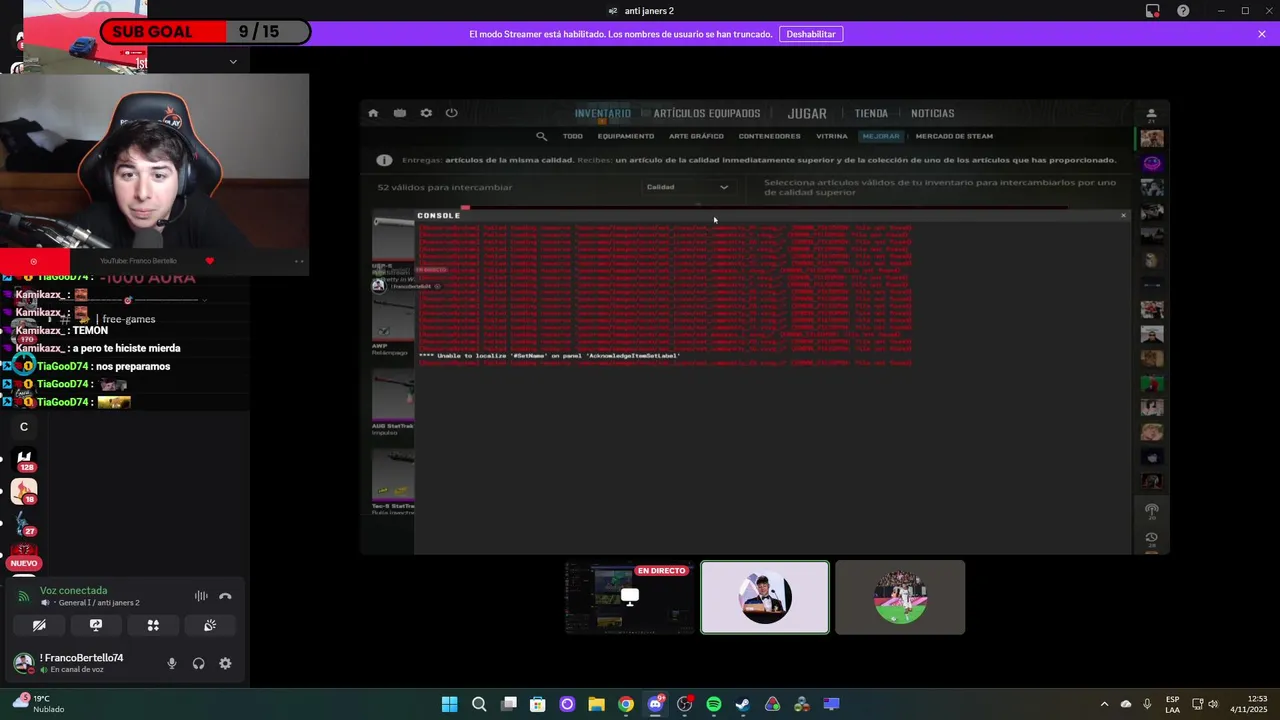Open Google Chrome from the taskbar
Image resolution: width=1280 pixels, height=720 pixels.
pyautogui.click(x=625, y=704)
